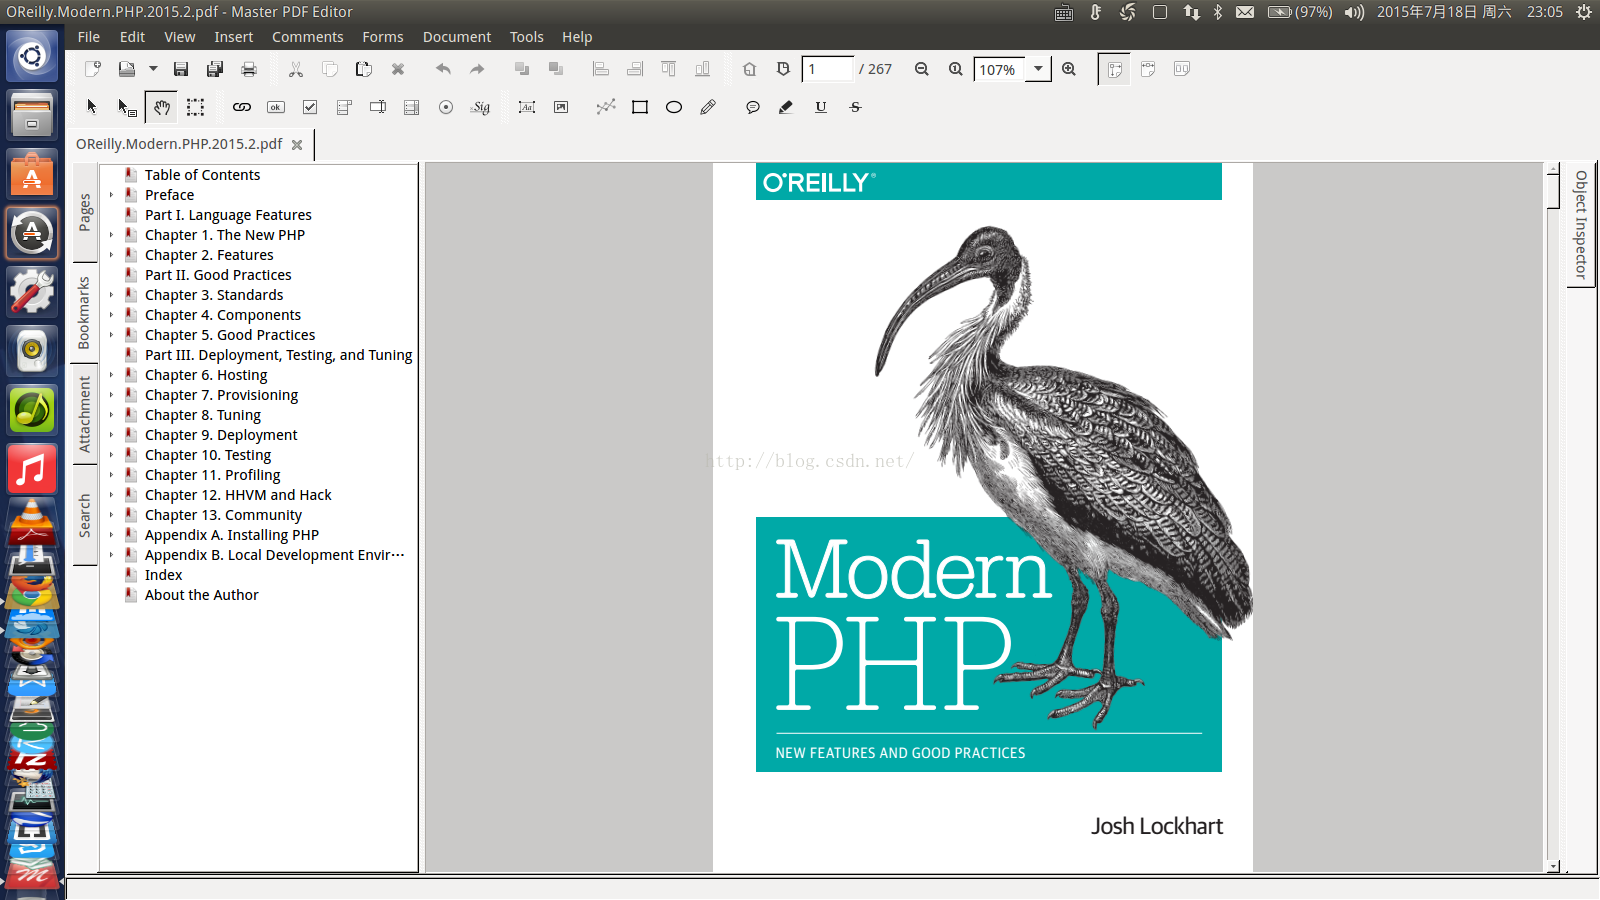The width and height of the screenshot is (1600, 900).
Task: Print the document via printer icon
Action: (x=249, y=69)
